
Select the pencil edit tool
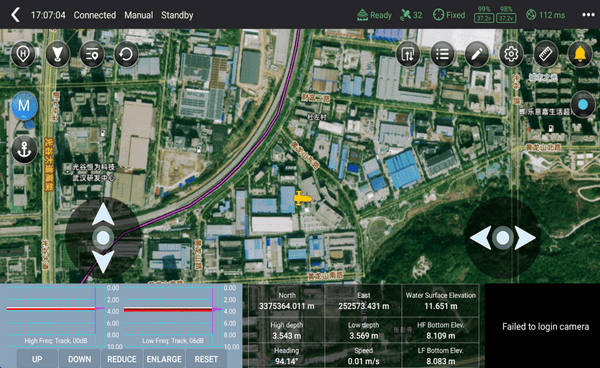(x=476, y=54)
